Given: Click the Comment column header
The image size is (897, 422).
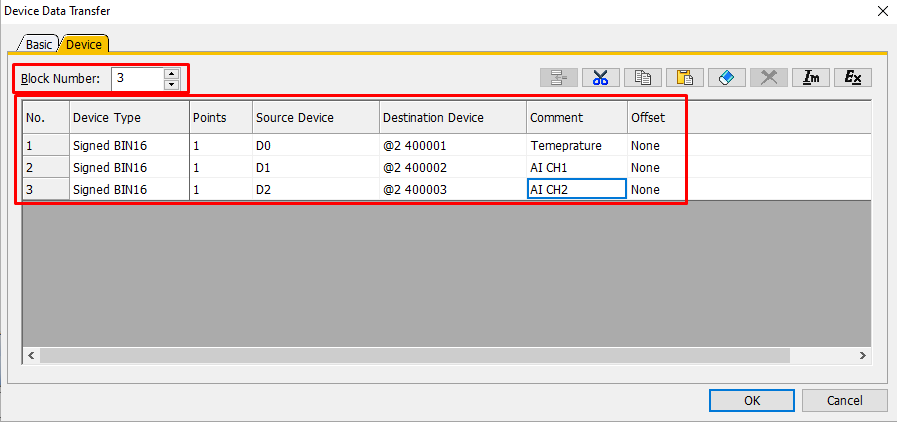Looking at the screenshot, I should point(577,118).
